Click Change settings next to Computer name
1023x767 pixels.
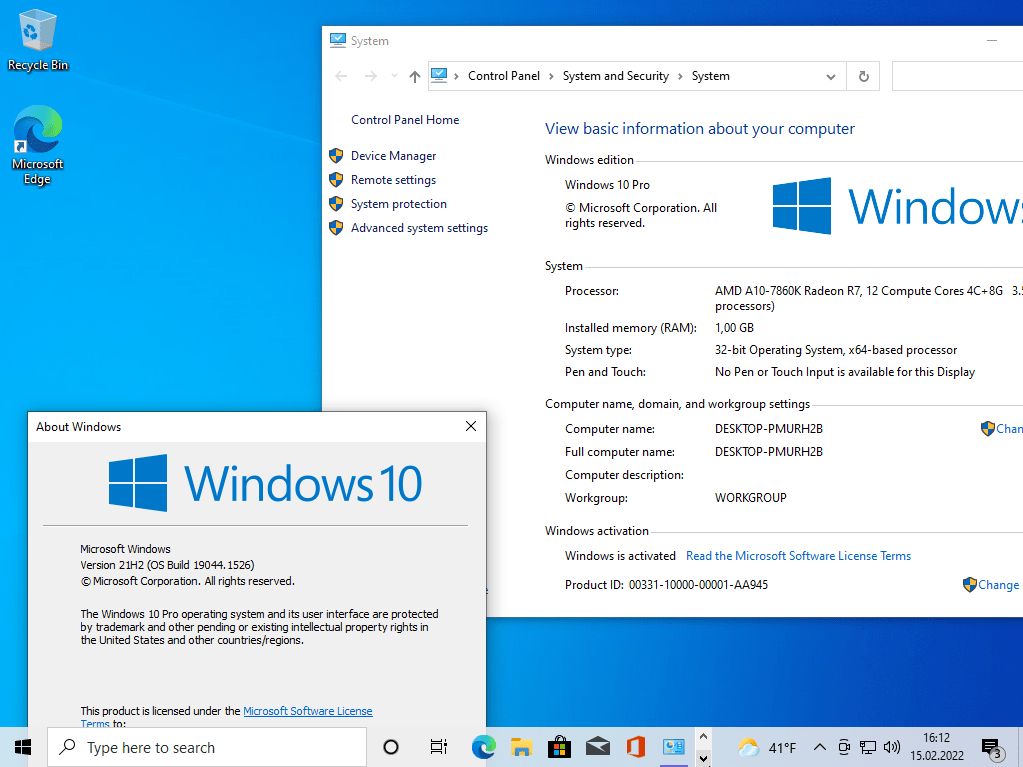coord(1009,429)
